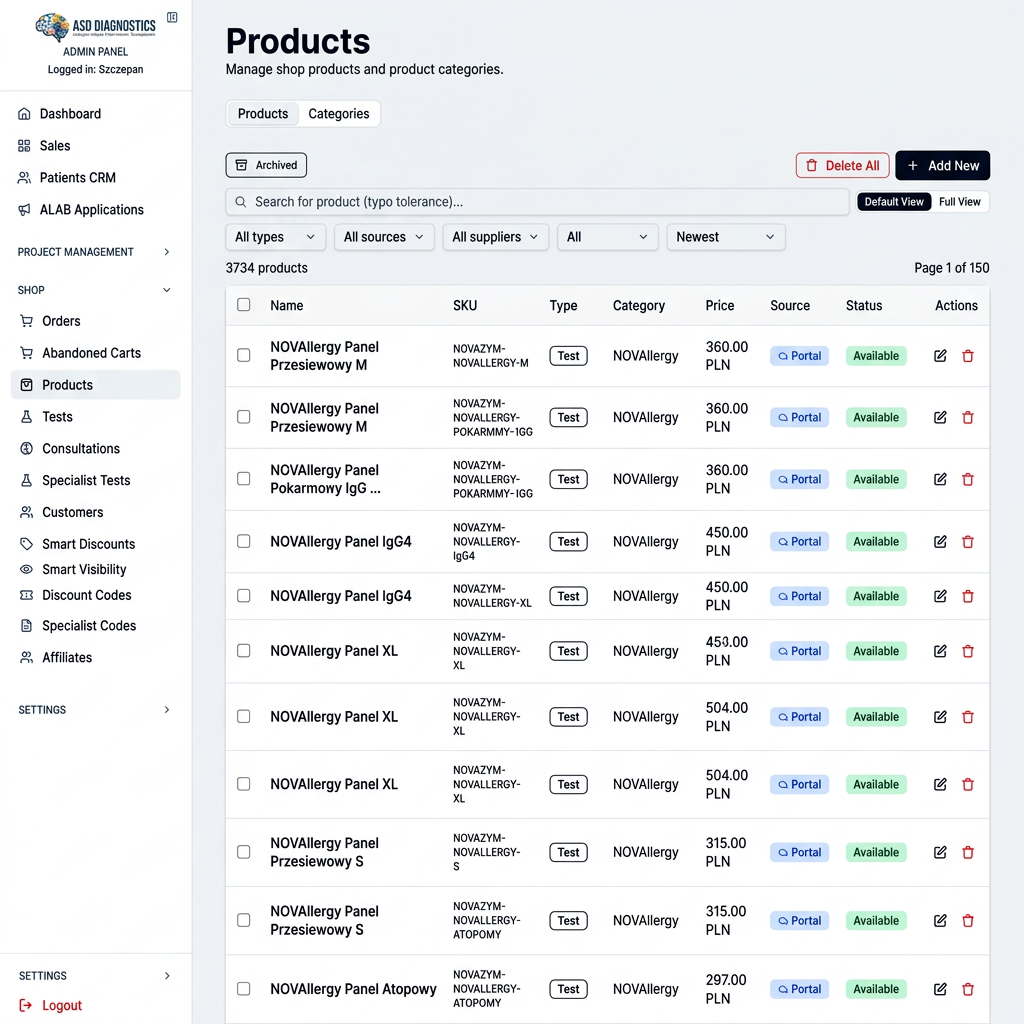Select checkbox for product SKU NOVAZYM-NOVALLERGY-M
This screenshot has width=1024, height=1024.
click(x=244, y=355)
